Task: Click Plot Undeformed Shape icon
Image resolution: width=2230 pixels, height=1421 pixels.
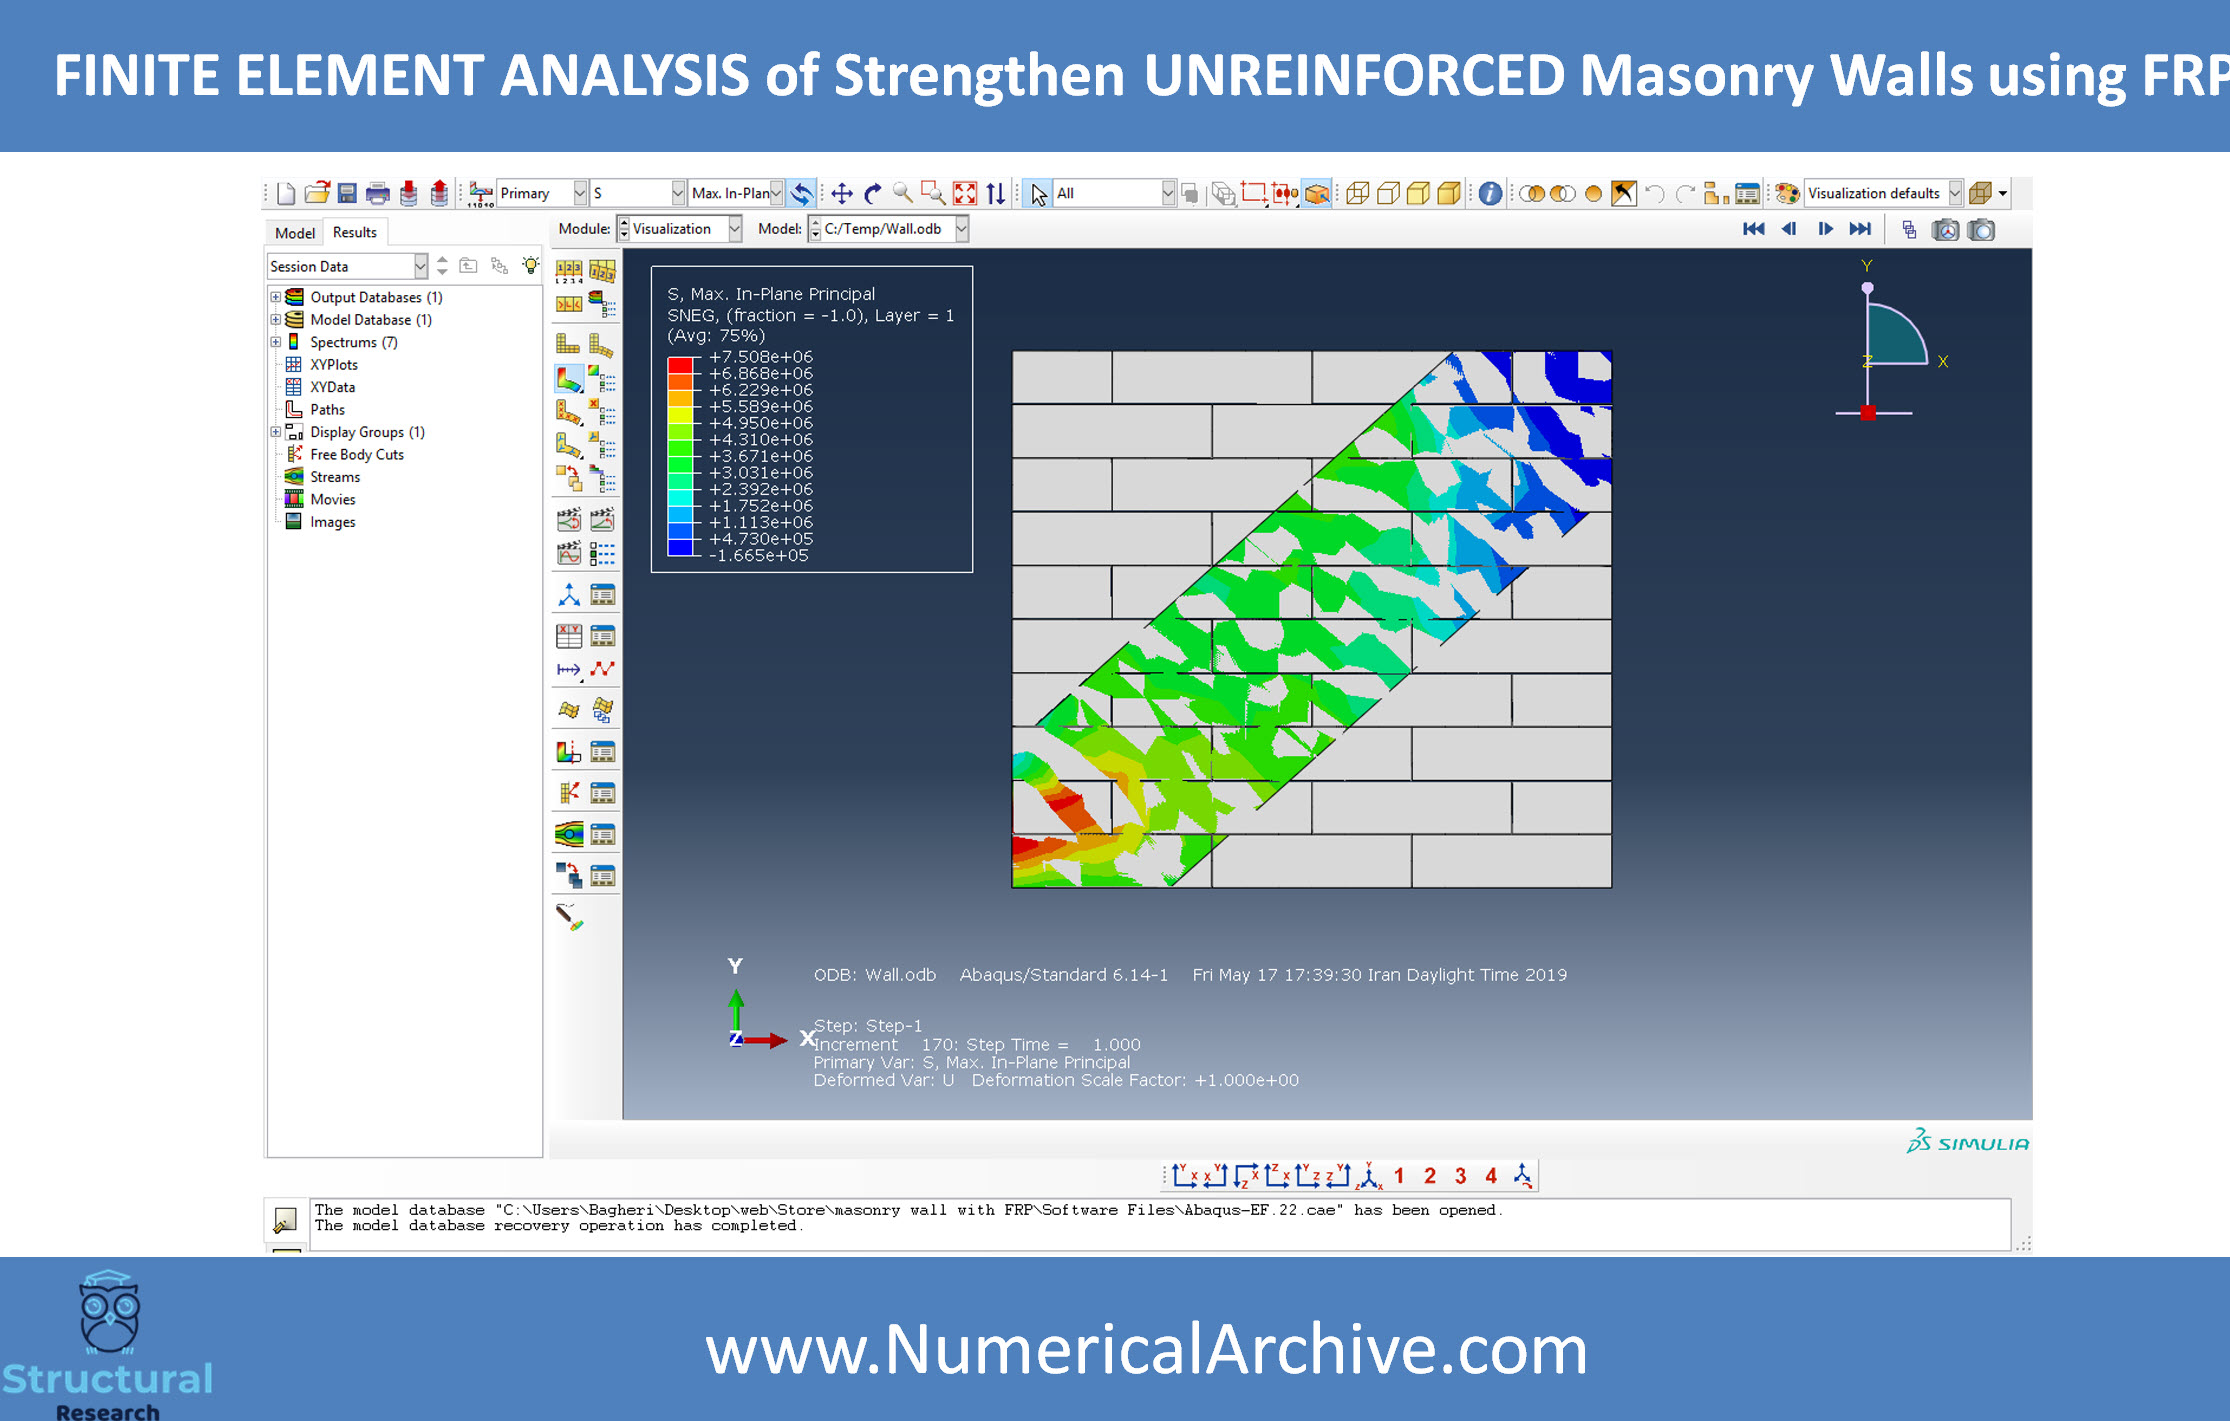Action: pos(568,345)
